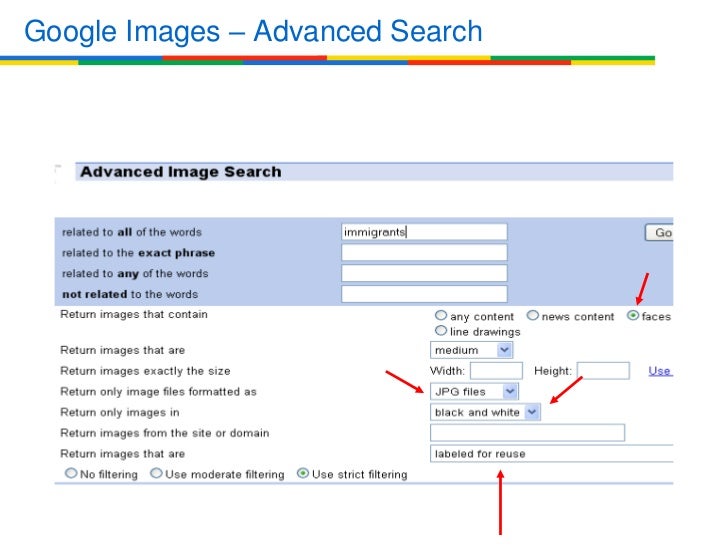Open the 'labeled for reuse' usage rights dropdown
The width and height of the screenshot is (728, 546).
tap(552, 454)
